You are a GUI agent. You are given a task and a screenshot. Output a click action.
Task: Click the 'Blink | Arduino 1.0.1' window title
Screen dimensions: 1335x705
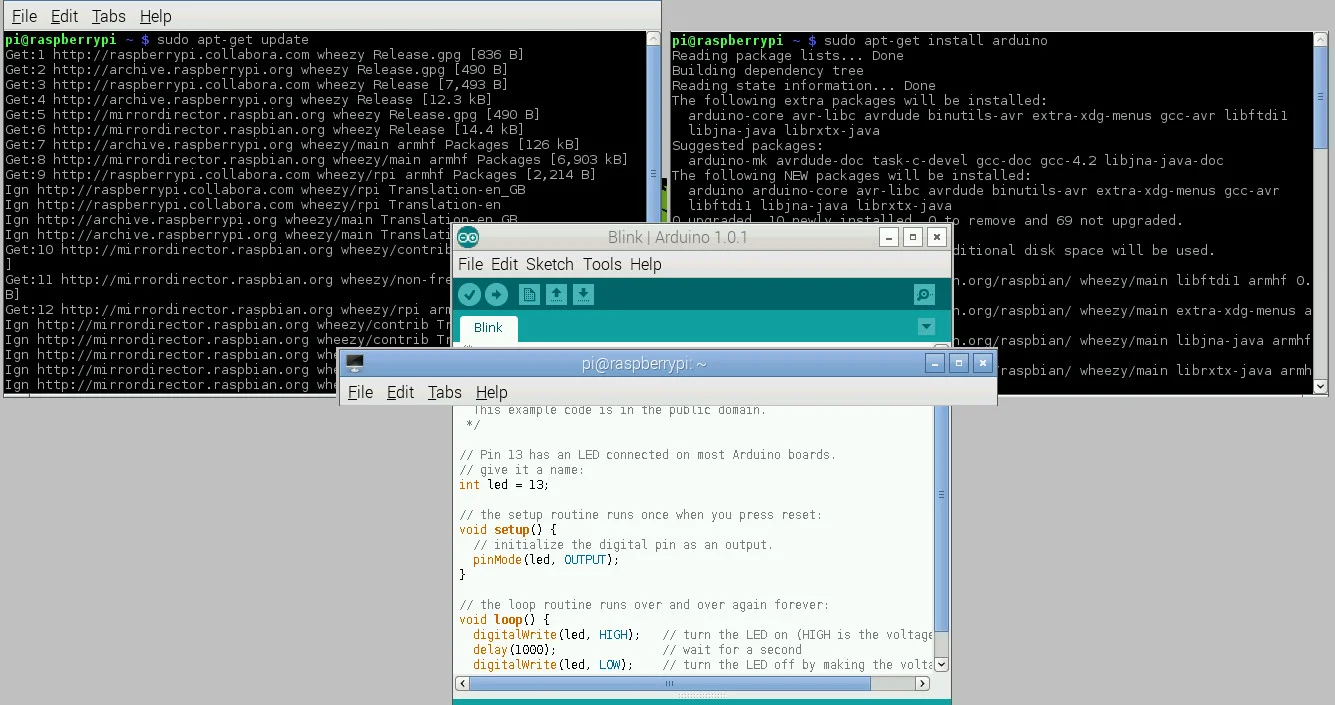(677, 237)
